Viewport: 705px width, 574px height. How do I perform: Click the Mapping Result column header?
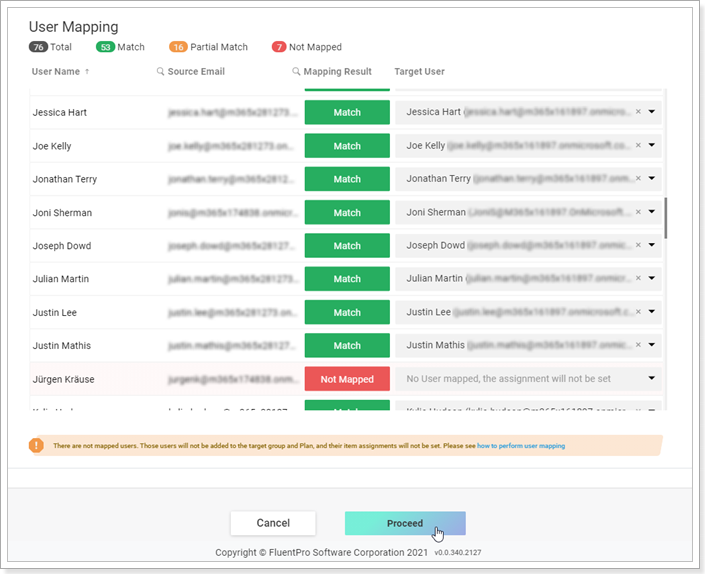coord(337,71)
